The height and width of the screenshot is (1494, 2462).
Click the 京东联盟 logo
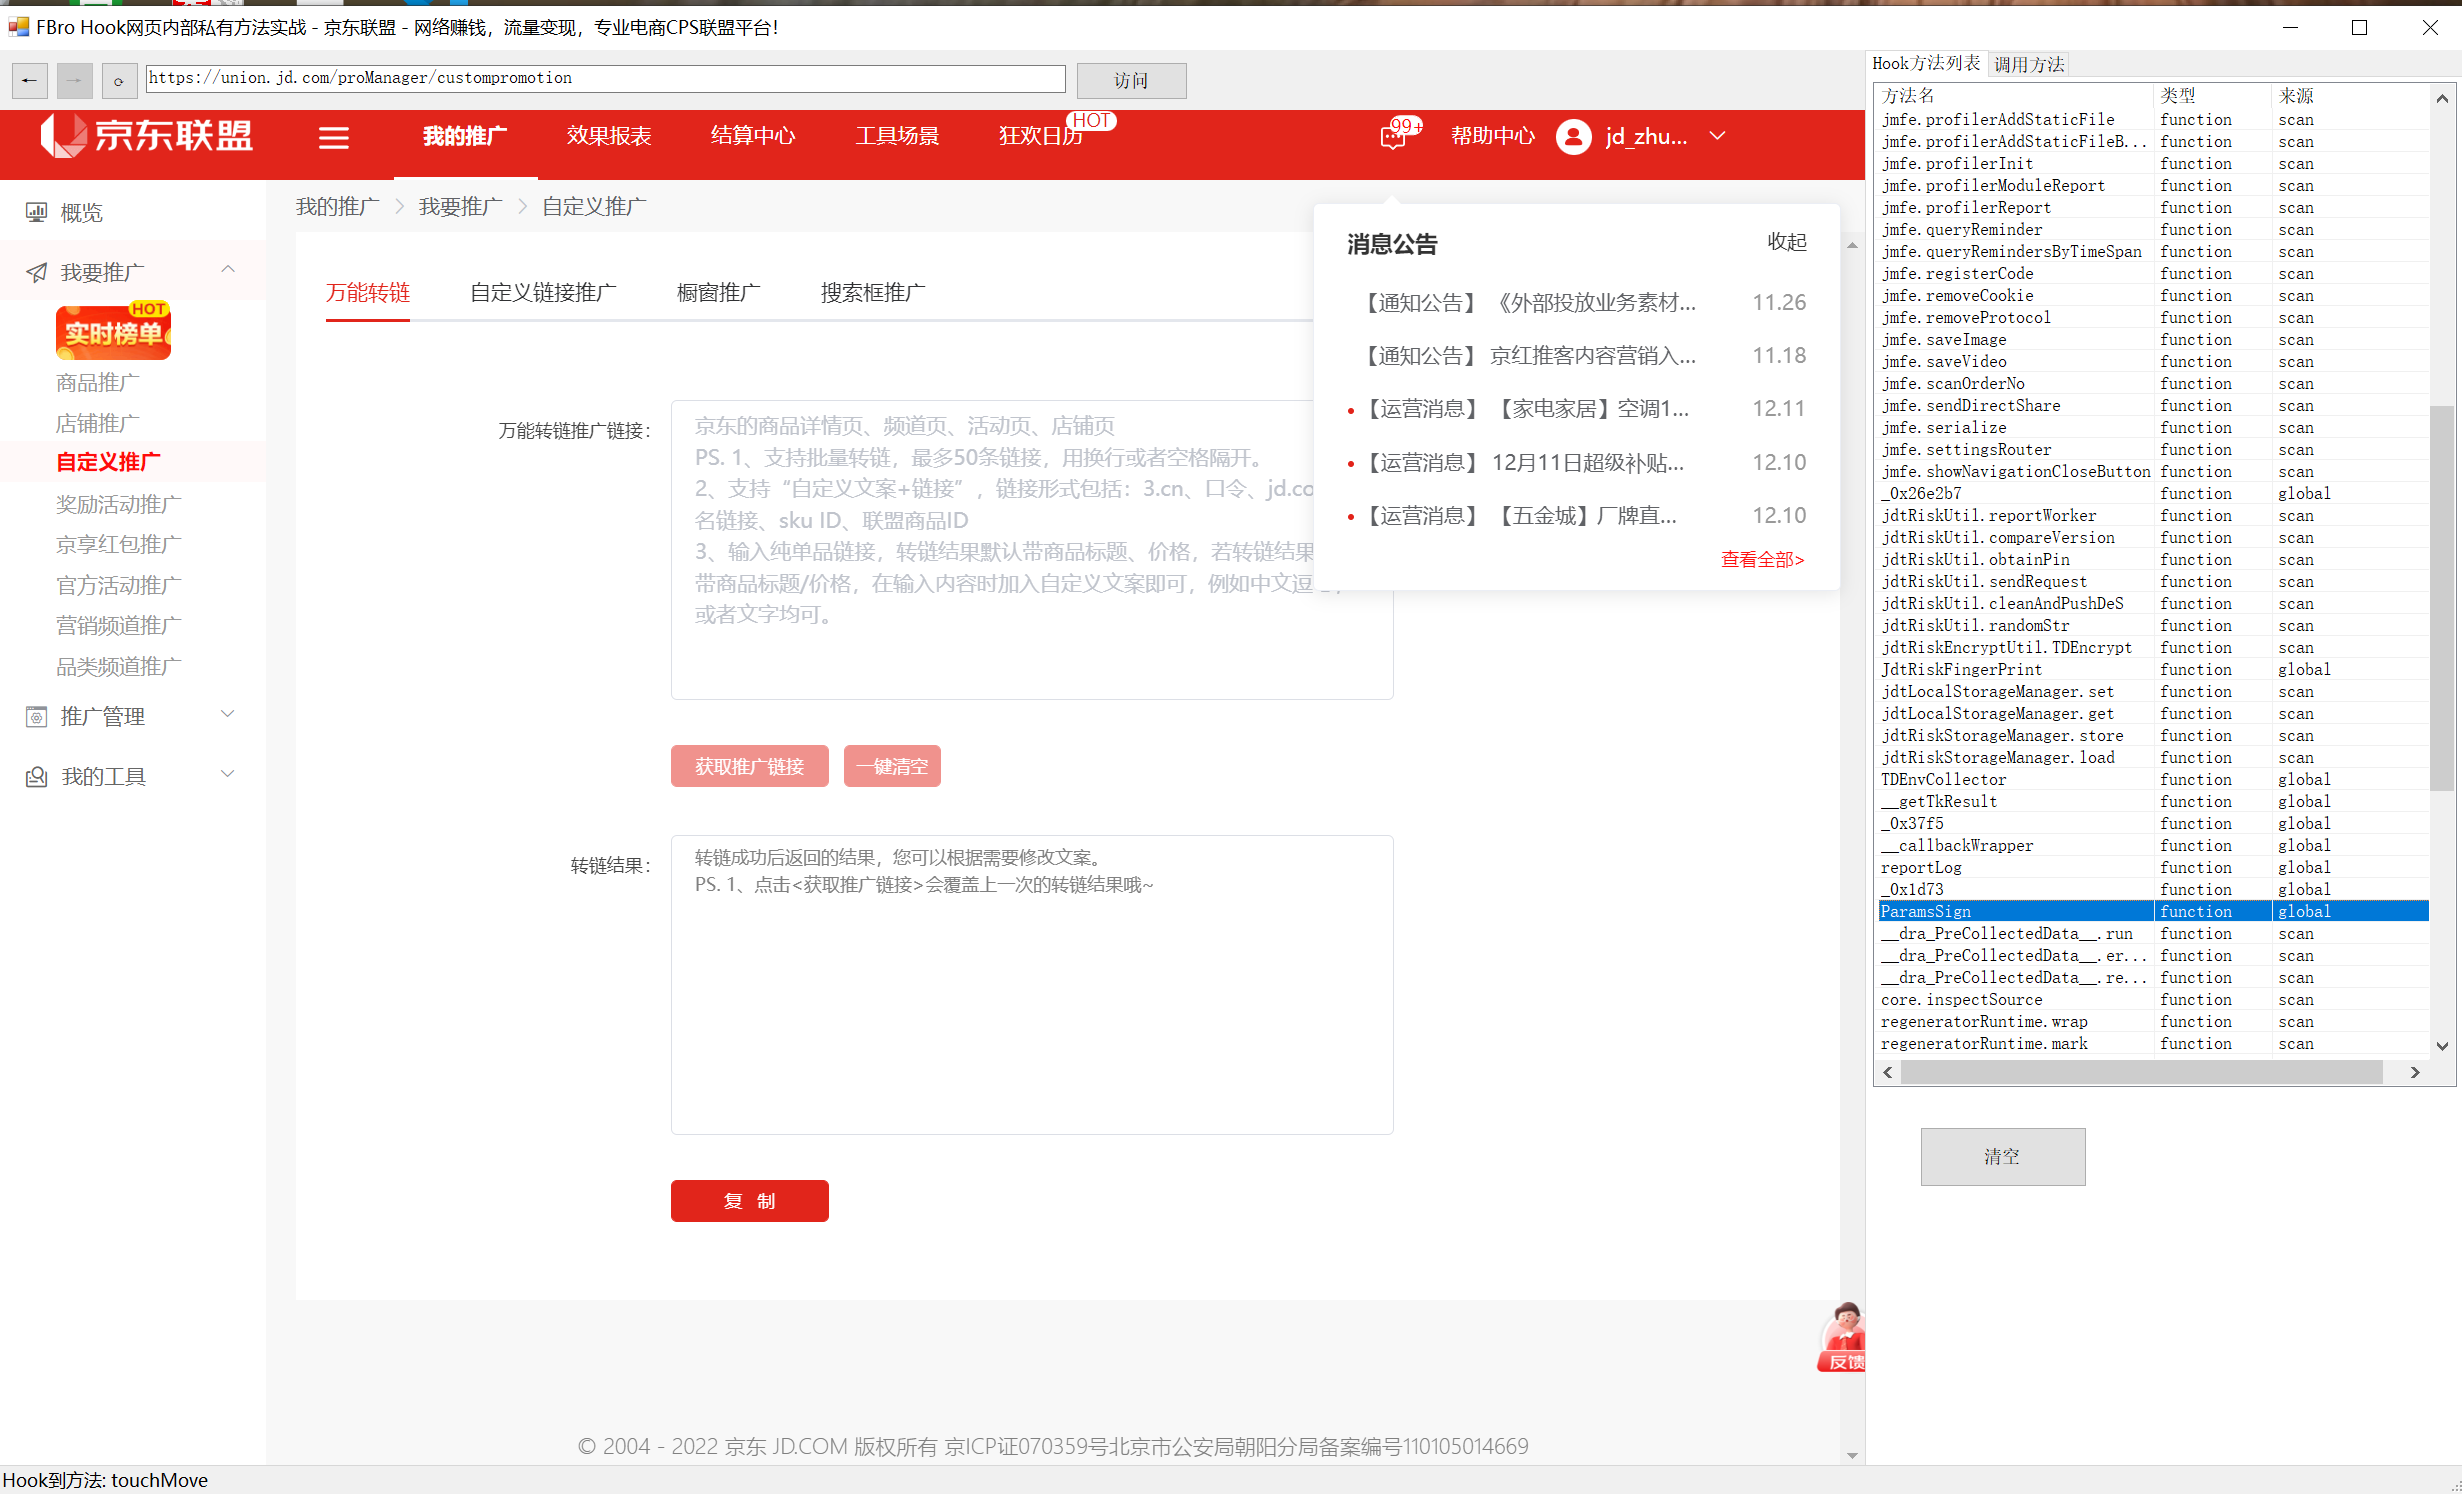[147, 136]
